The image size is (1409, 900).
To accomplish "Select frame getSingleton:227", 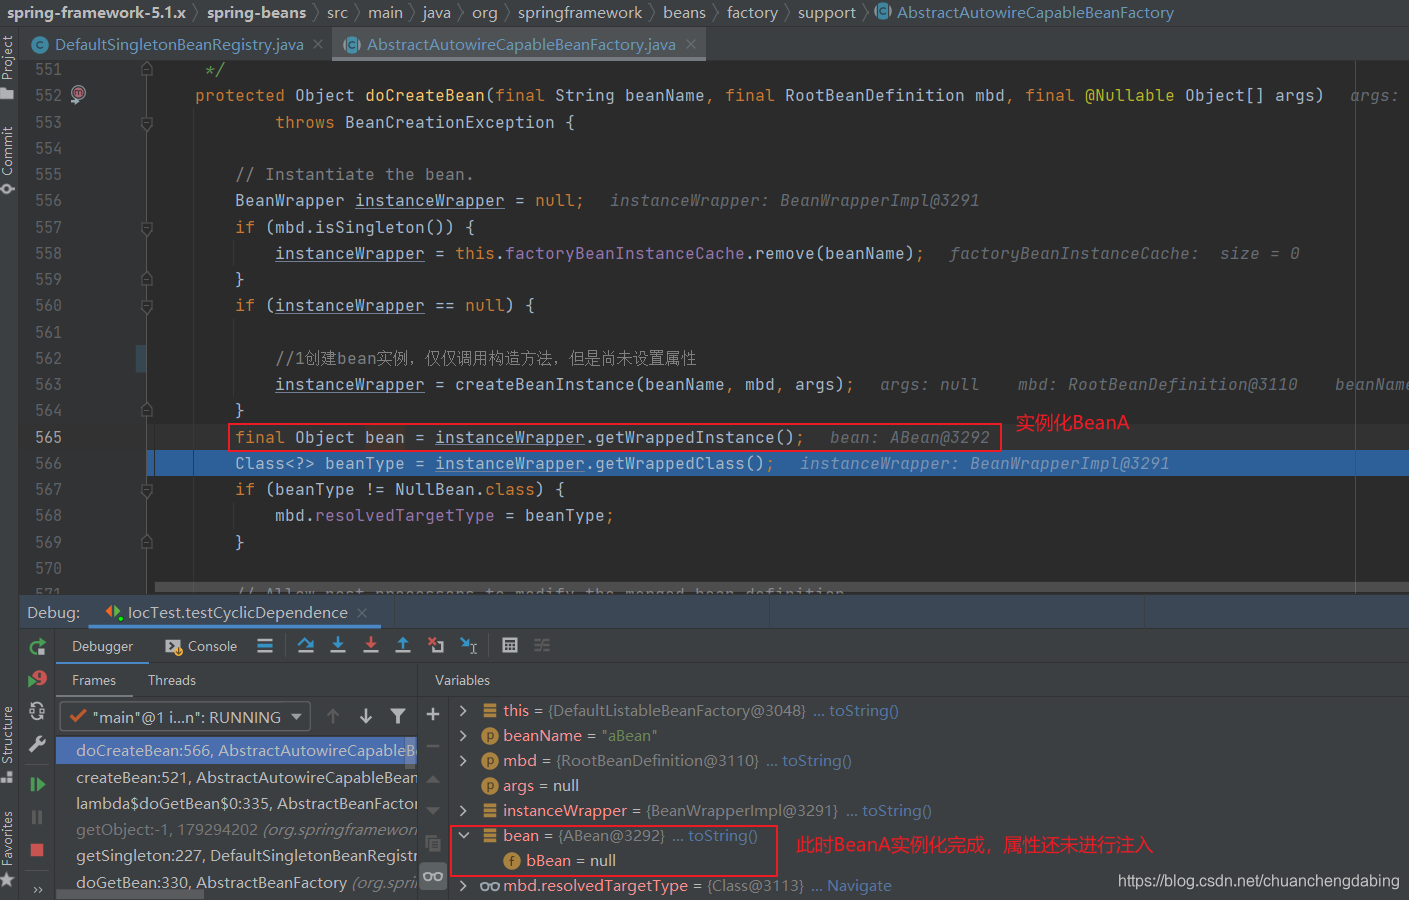I will pyautogui.click(x=238, y=856).
